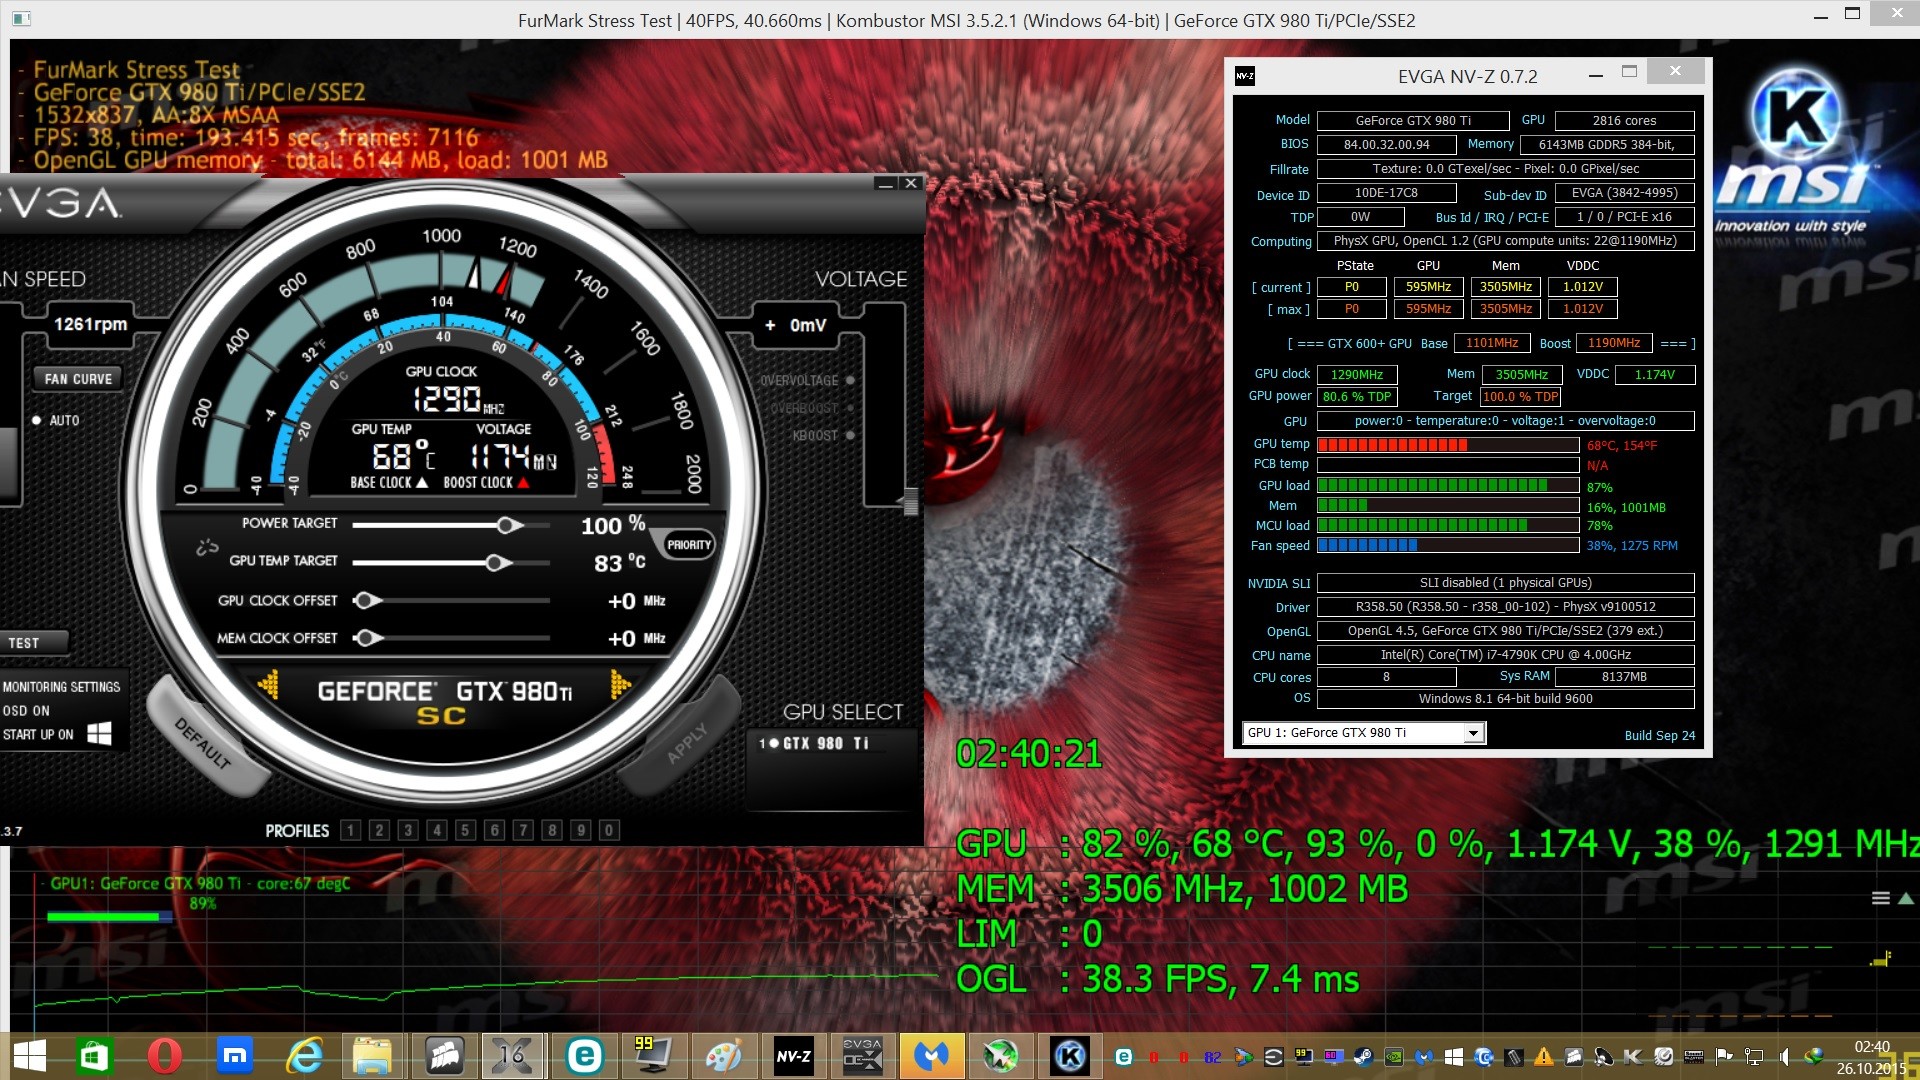Click Build Sep 24 link in NV-Z

(1660, 735)
